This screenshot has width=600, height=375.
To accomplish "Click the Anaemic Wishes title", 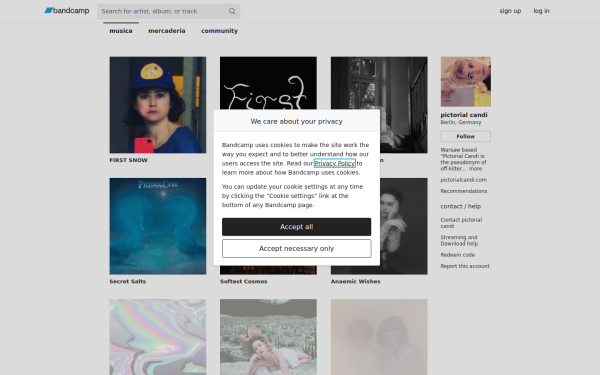I will (355, 281).
